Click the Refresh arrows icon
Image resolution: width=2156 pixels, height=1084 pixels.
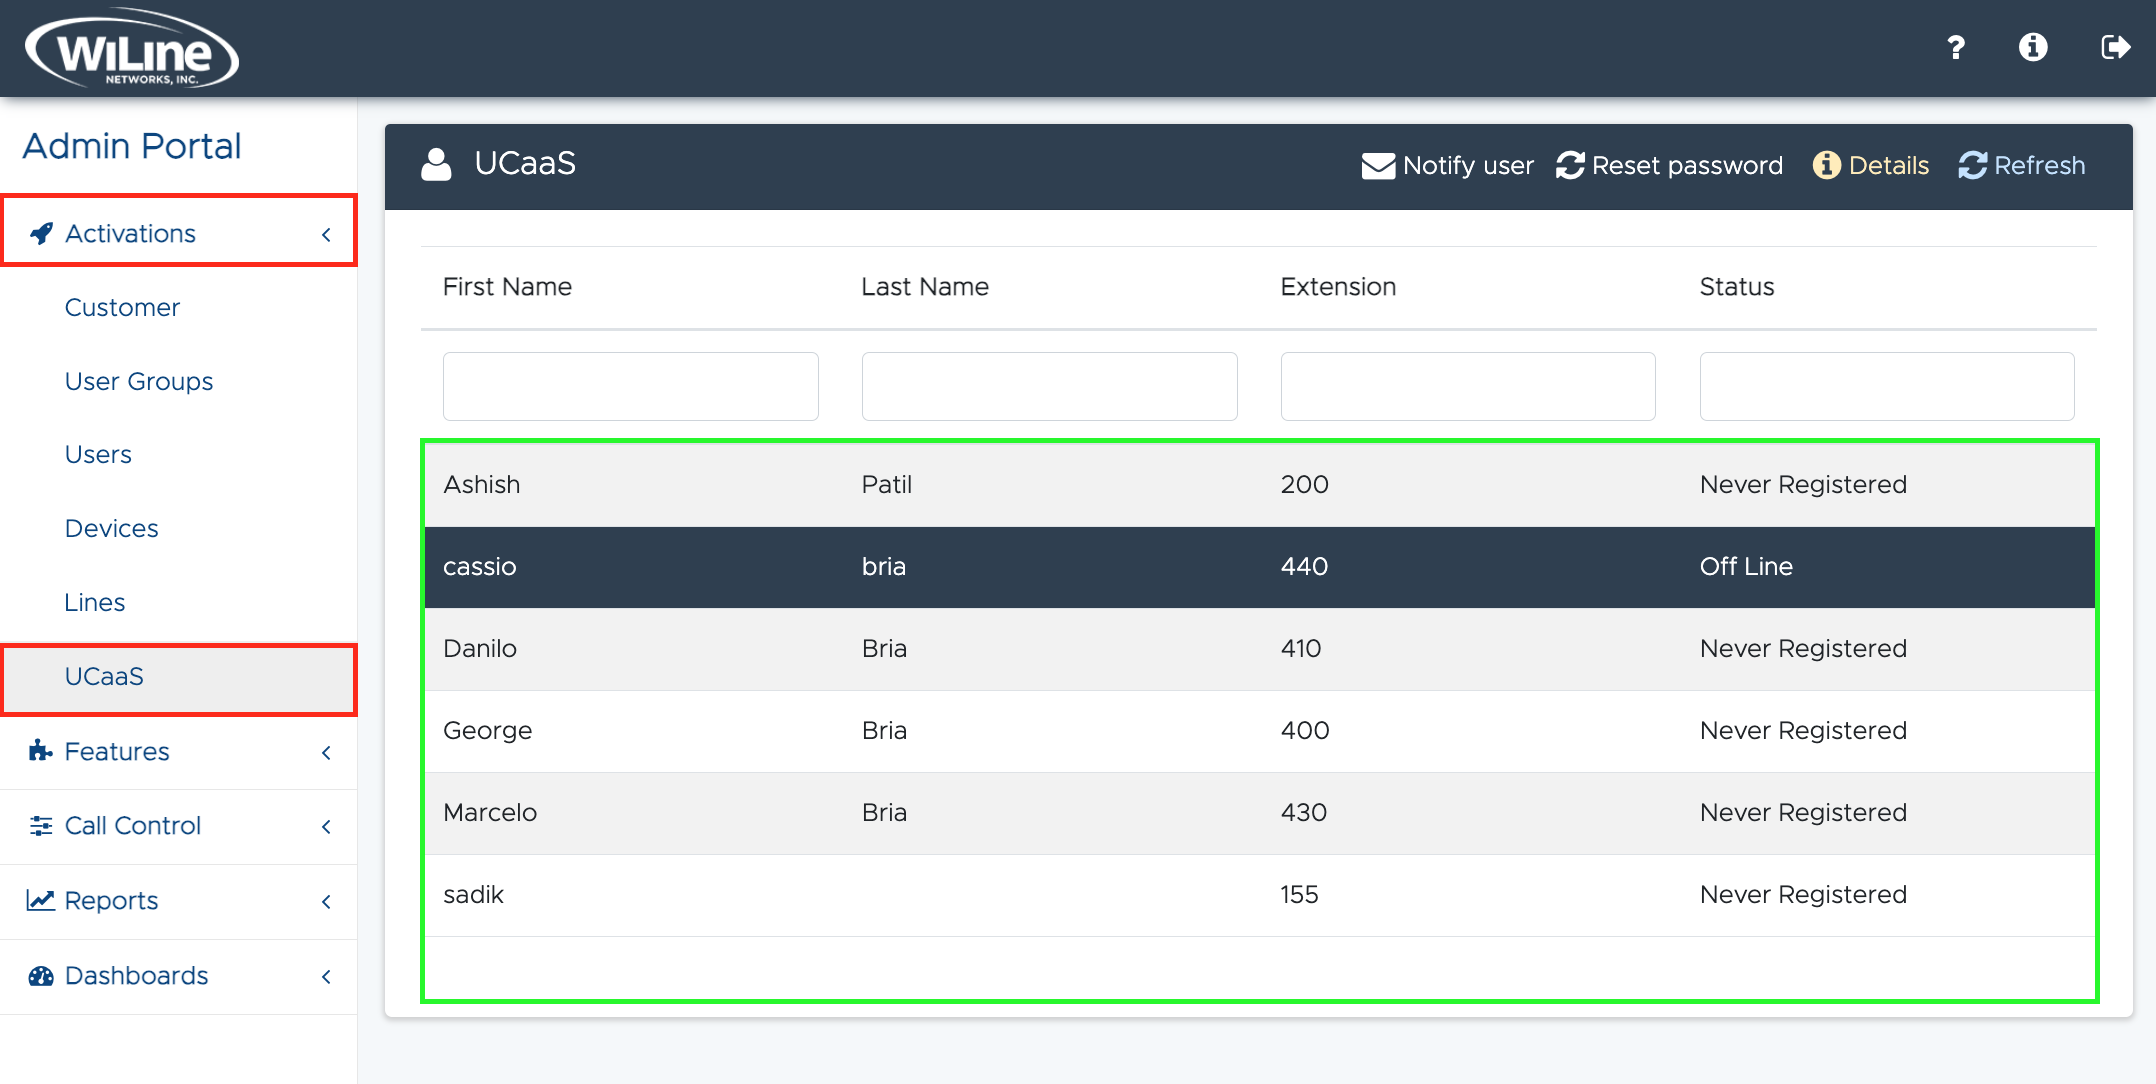[x=1972, y=166]
